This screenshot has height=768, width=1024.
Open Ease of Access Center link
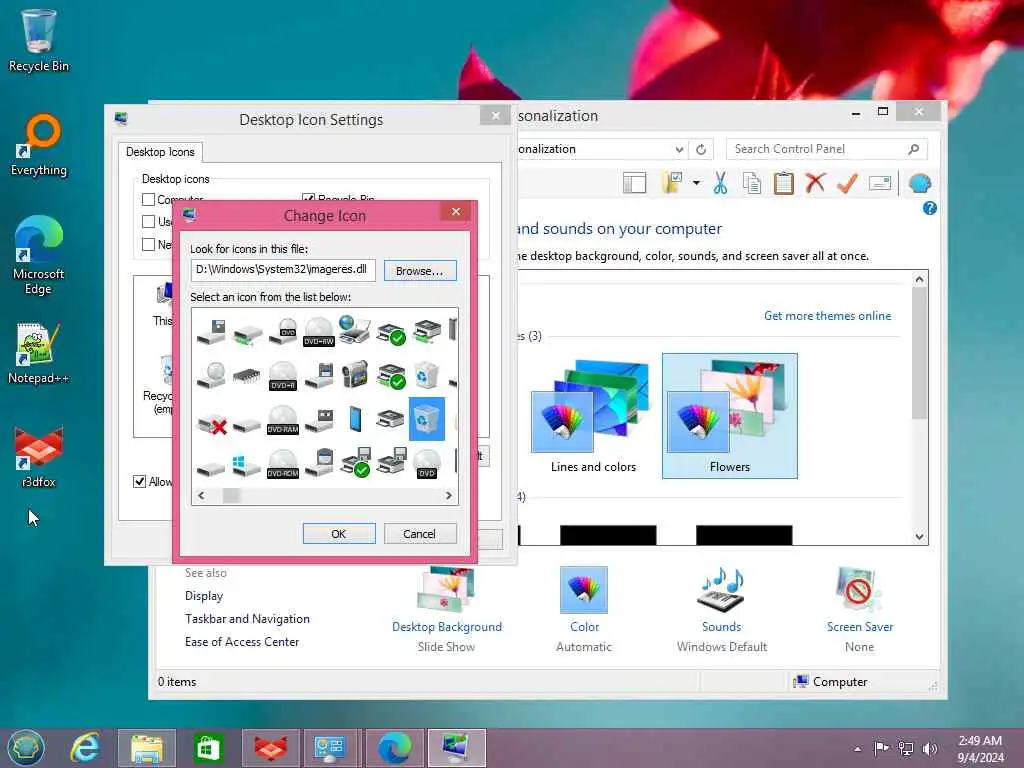242,642
